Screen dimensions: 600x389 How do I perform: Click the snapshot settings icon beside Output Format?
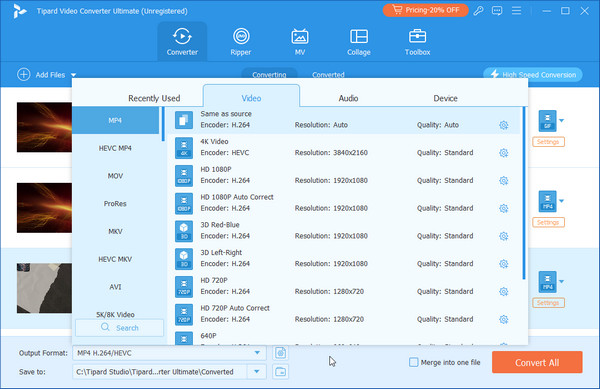pos(280,353)
